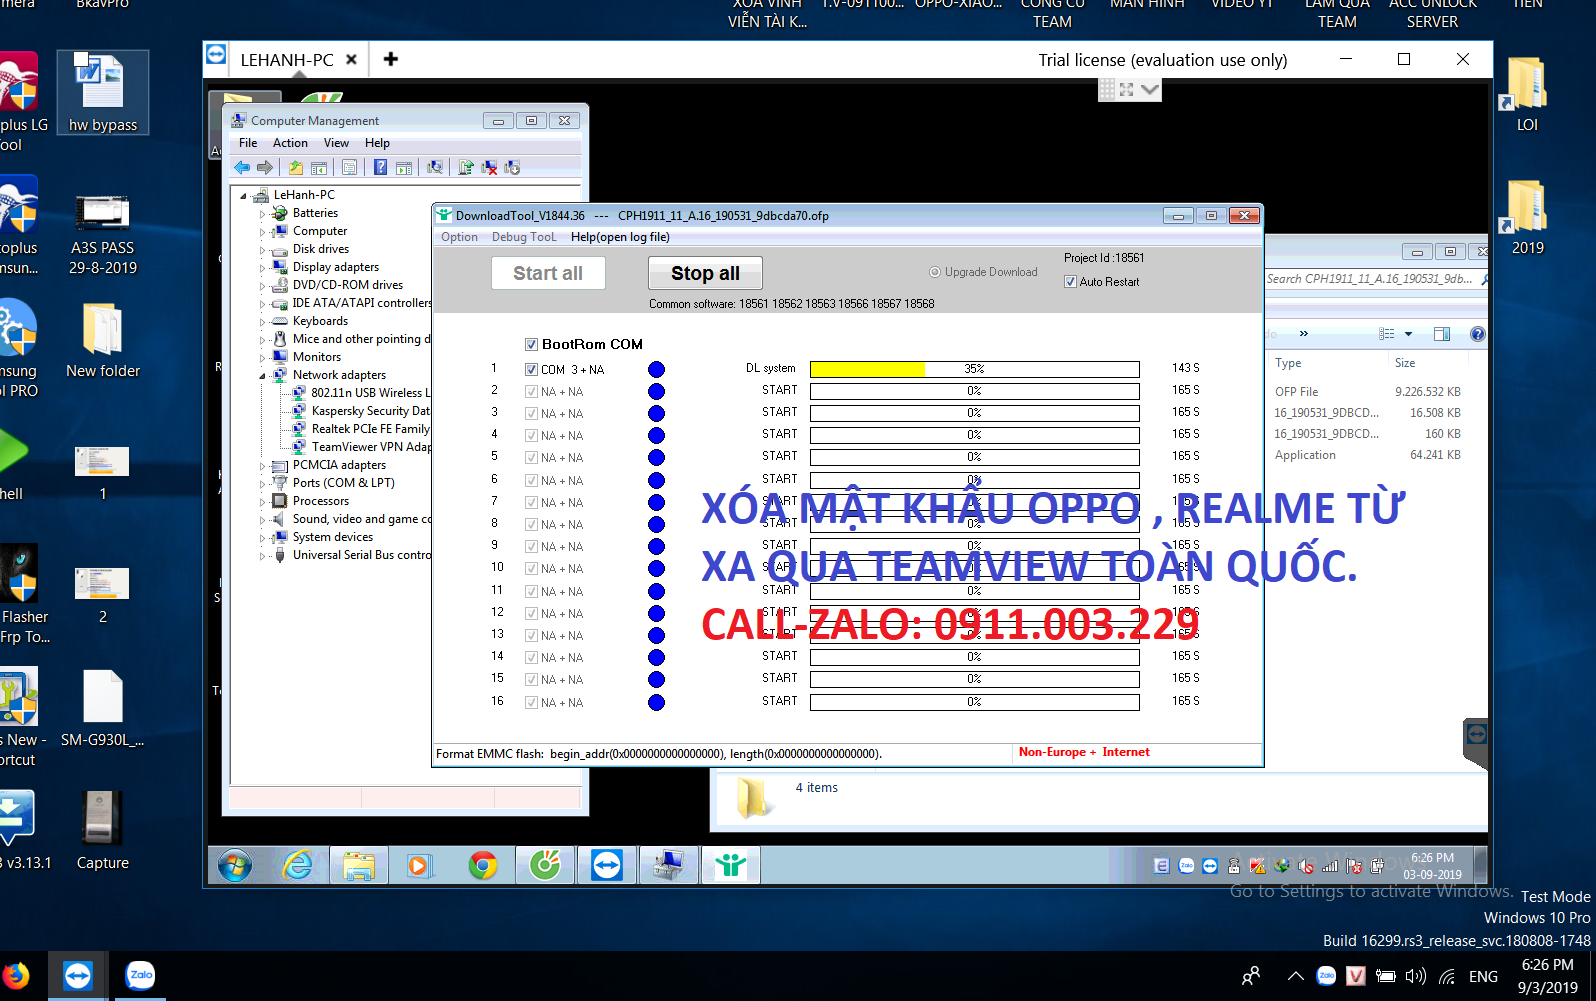Click the Stop all button
Screen dimensions: 1596x1001
(x=705, y=273)
